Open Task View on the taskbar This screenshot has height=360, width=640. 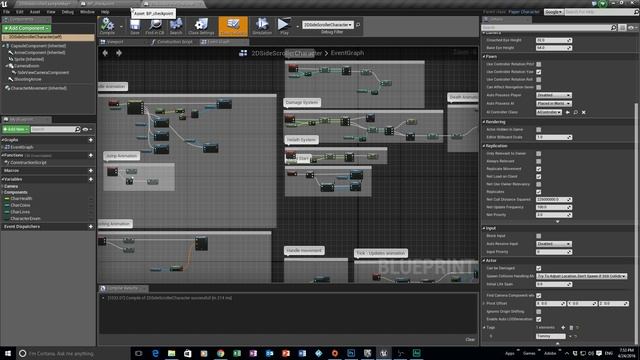[x=139, y=353]
